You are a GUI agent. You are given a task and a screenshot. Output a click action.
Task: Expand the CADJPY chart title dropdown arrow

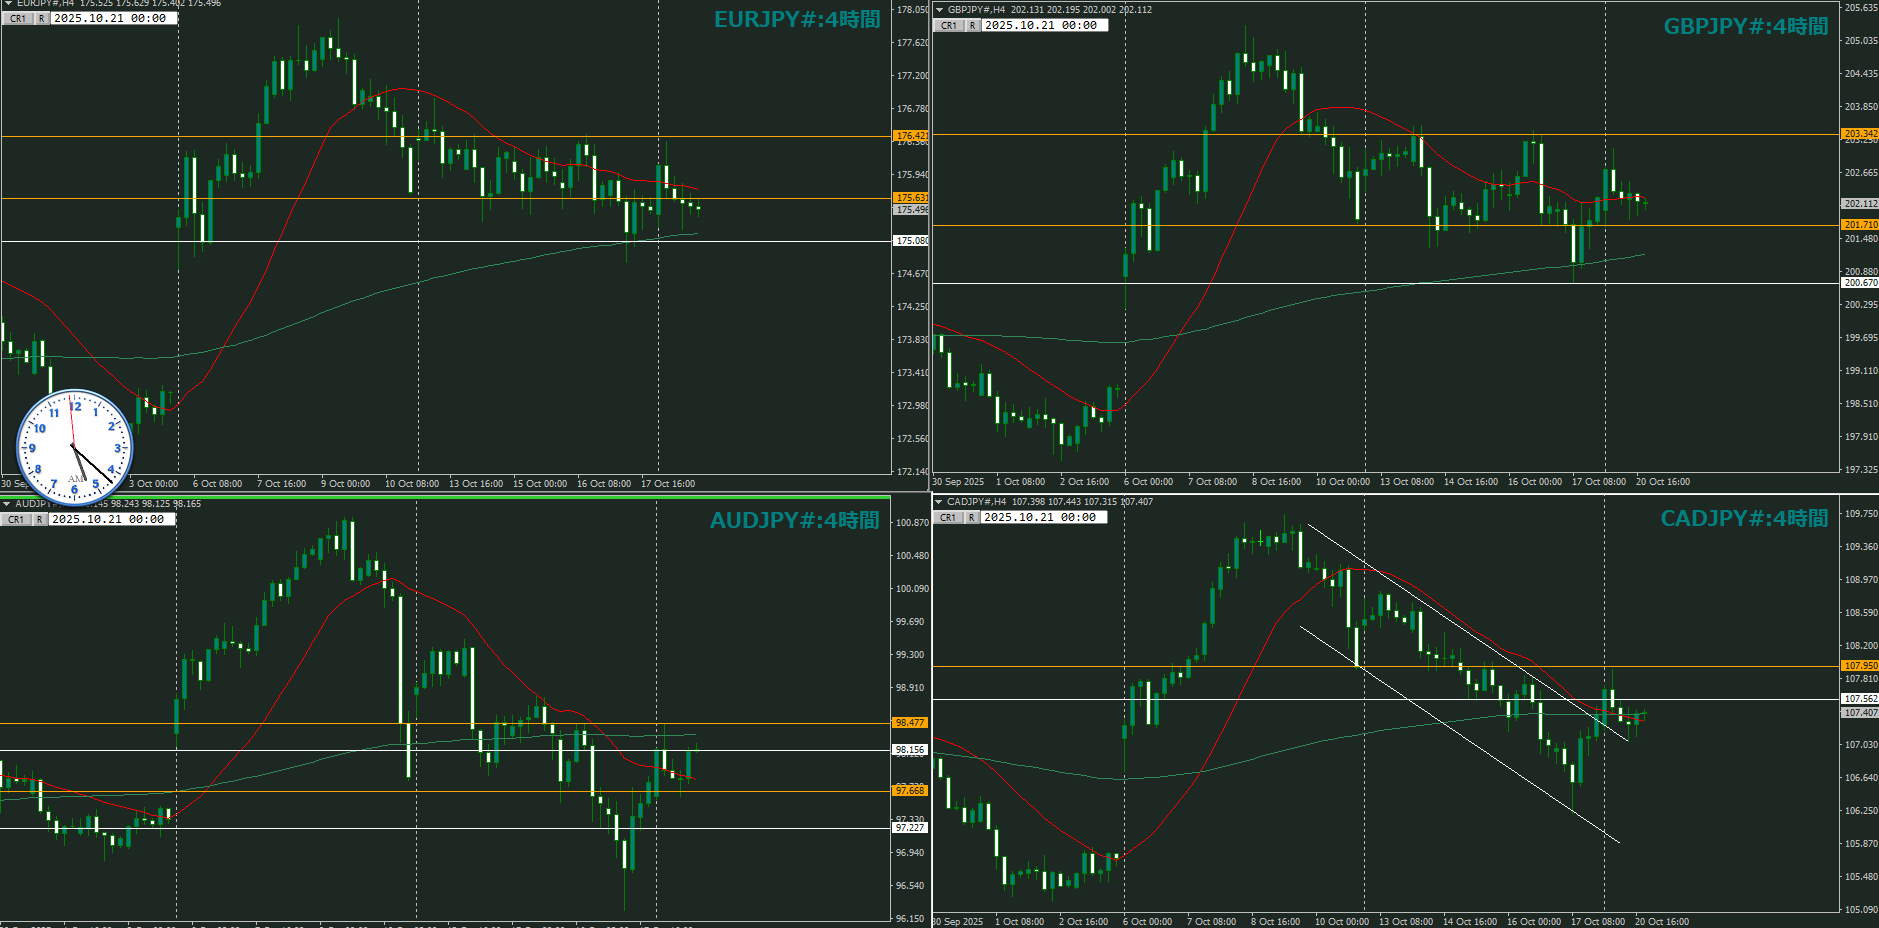(938, 502)
